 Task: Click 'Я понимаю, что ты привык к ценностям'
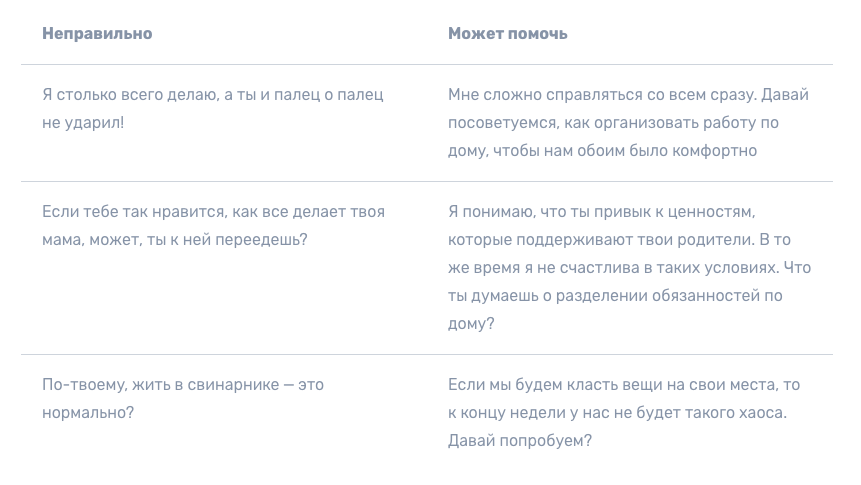click(601, 212)
